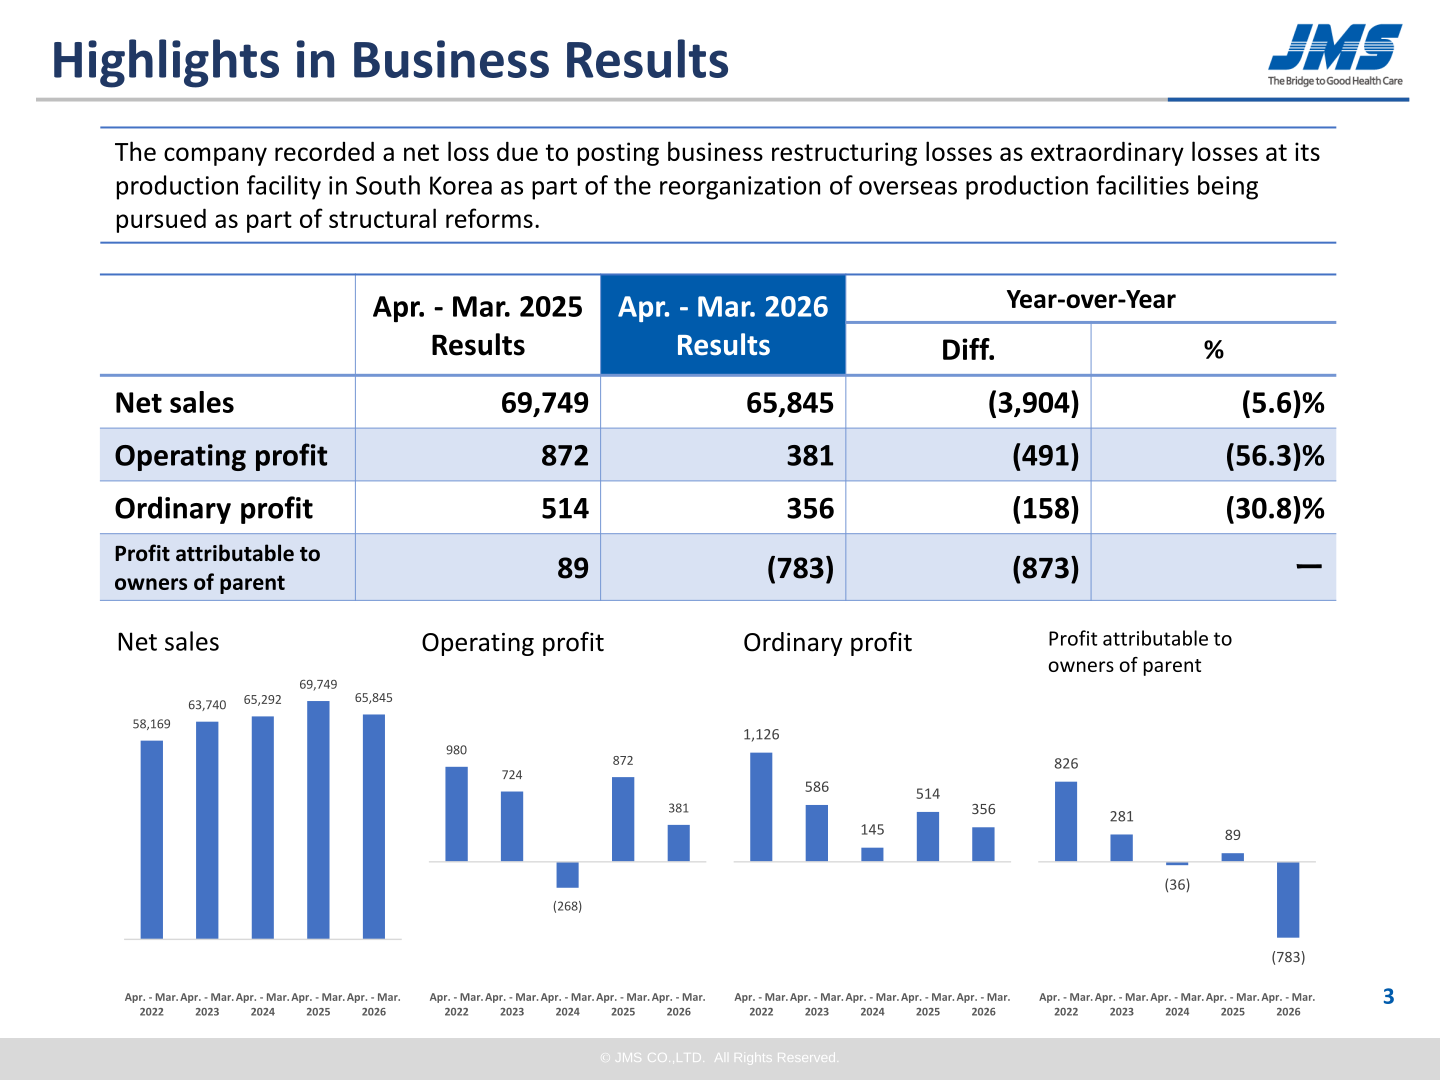The height and width of the screenshot is (1080, 1440).
Task: Click the "Operating profit" row label in the table
Action: (221, 456)
